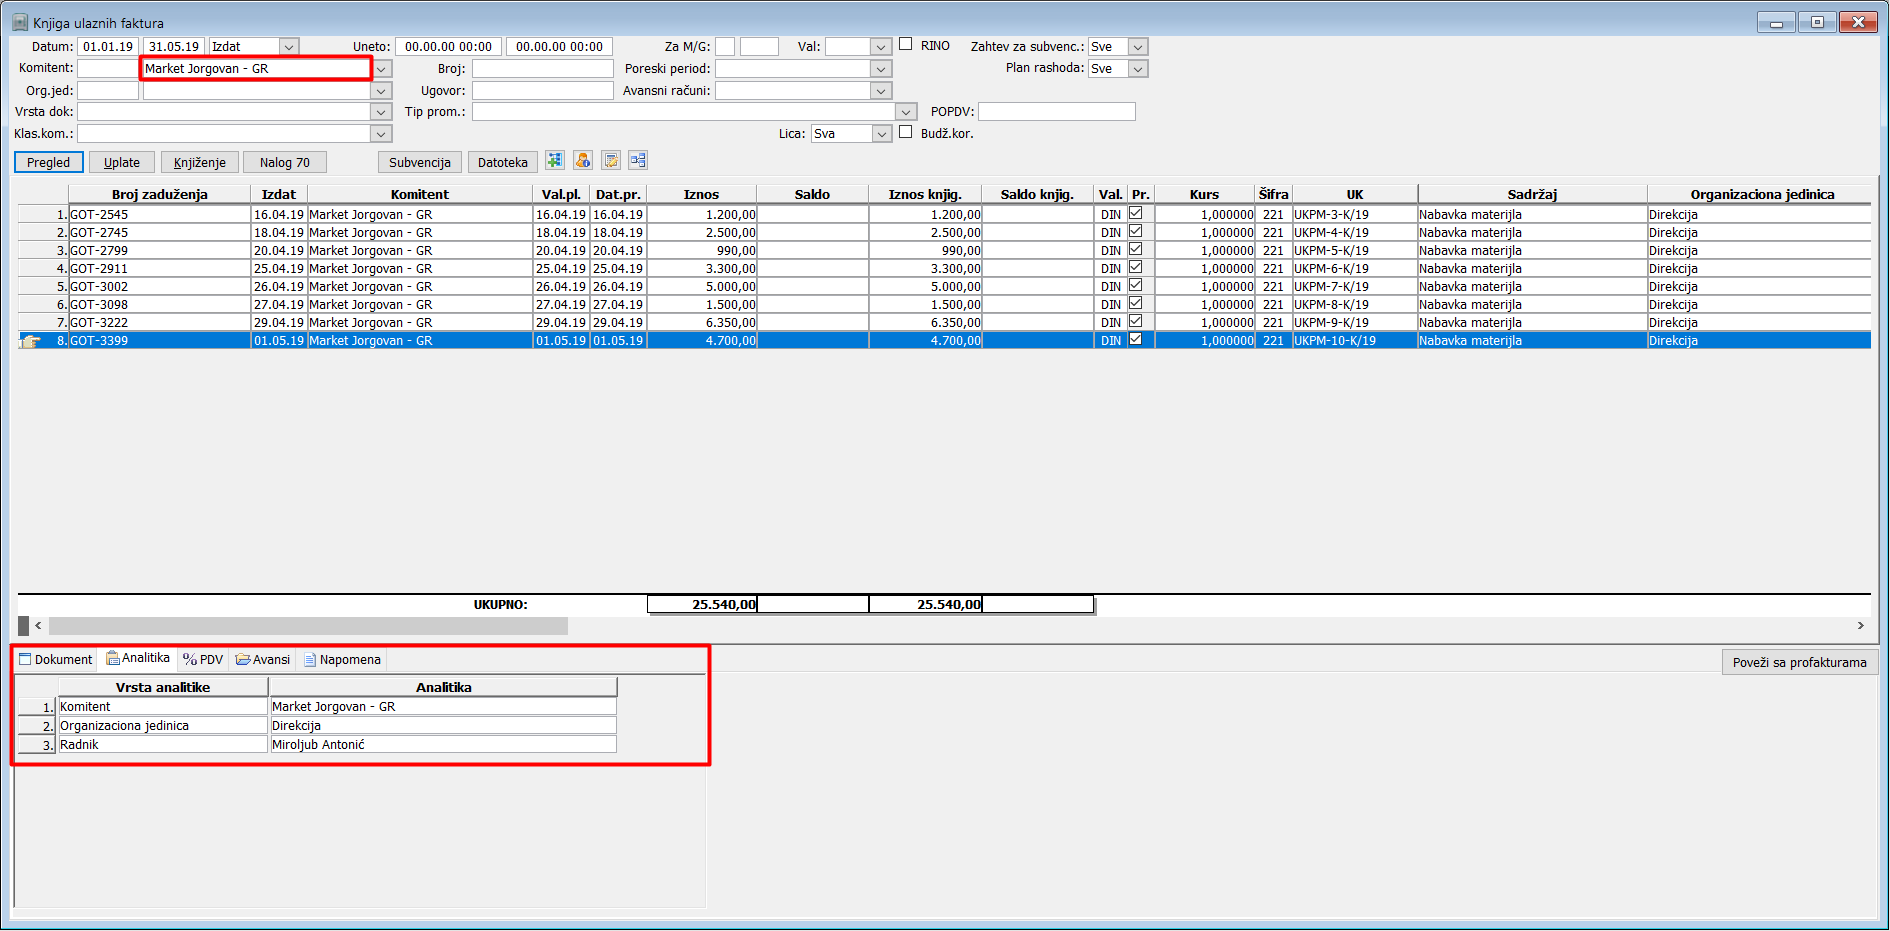Viewport: 1890px width, 931px height.
Task: Toggle the RINO checkbox
Action: tap(906, 44)
